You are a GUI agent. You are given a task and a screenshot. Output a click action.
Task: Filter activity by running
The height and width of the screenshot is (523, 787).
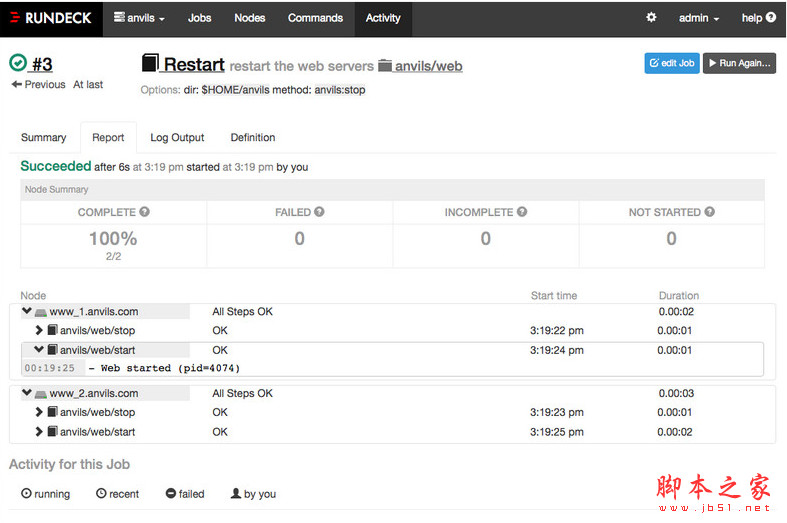click(46, 494)
